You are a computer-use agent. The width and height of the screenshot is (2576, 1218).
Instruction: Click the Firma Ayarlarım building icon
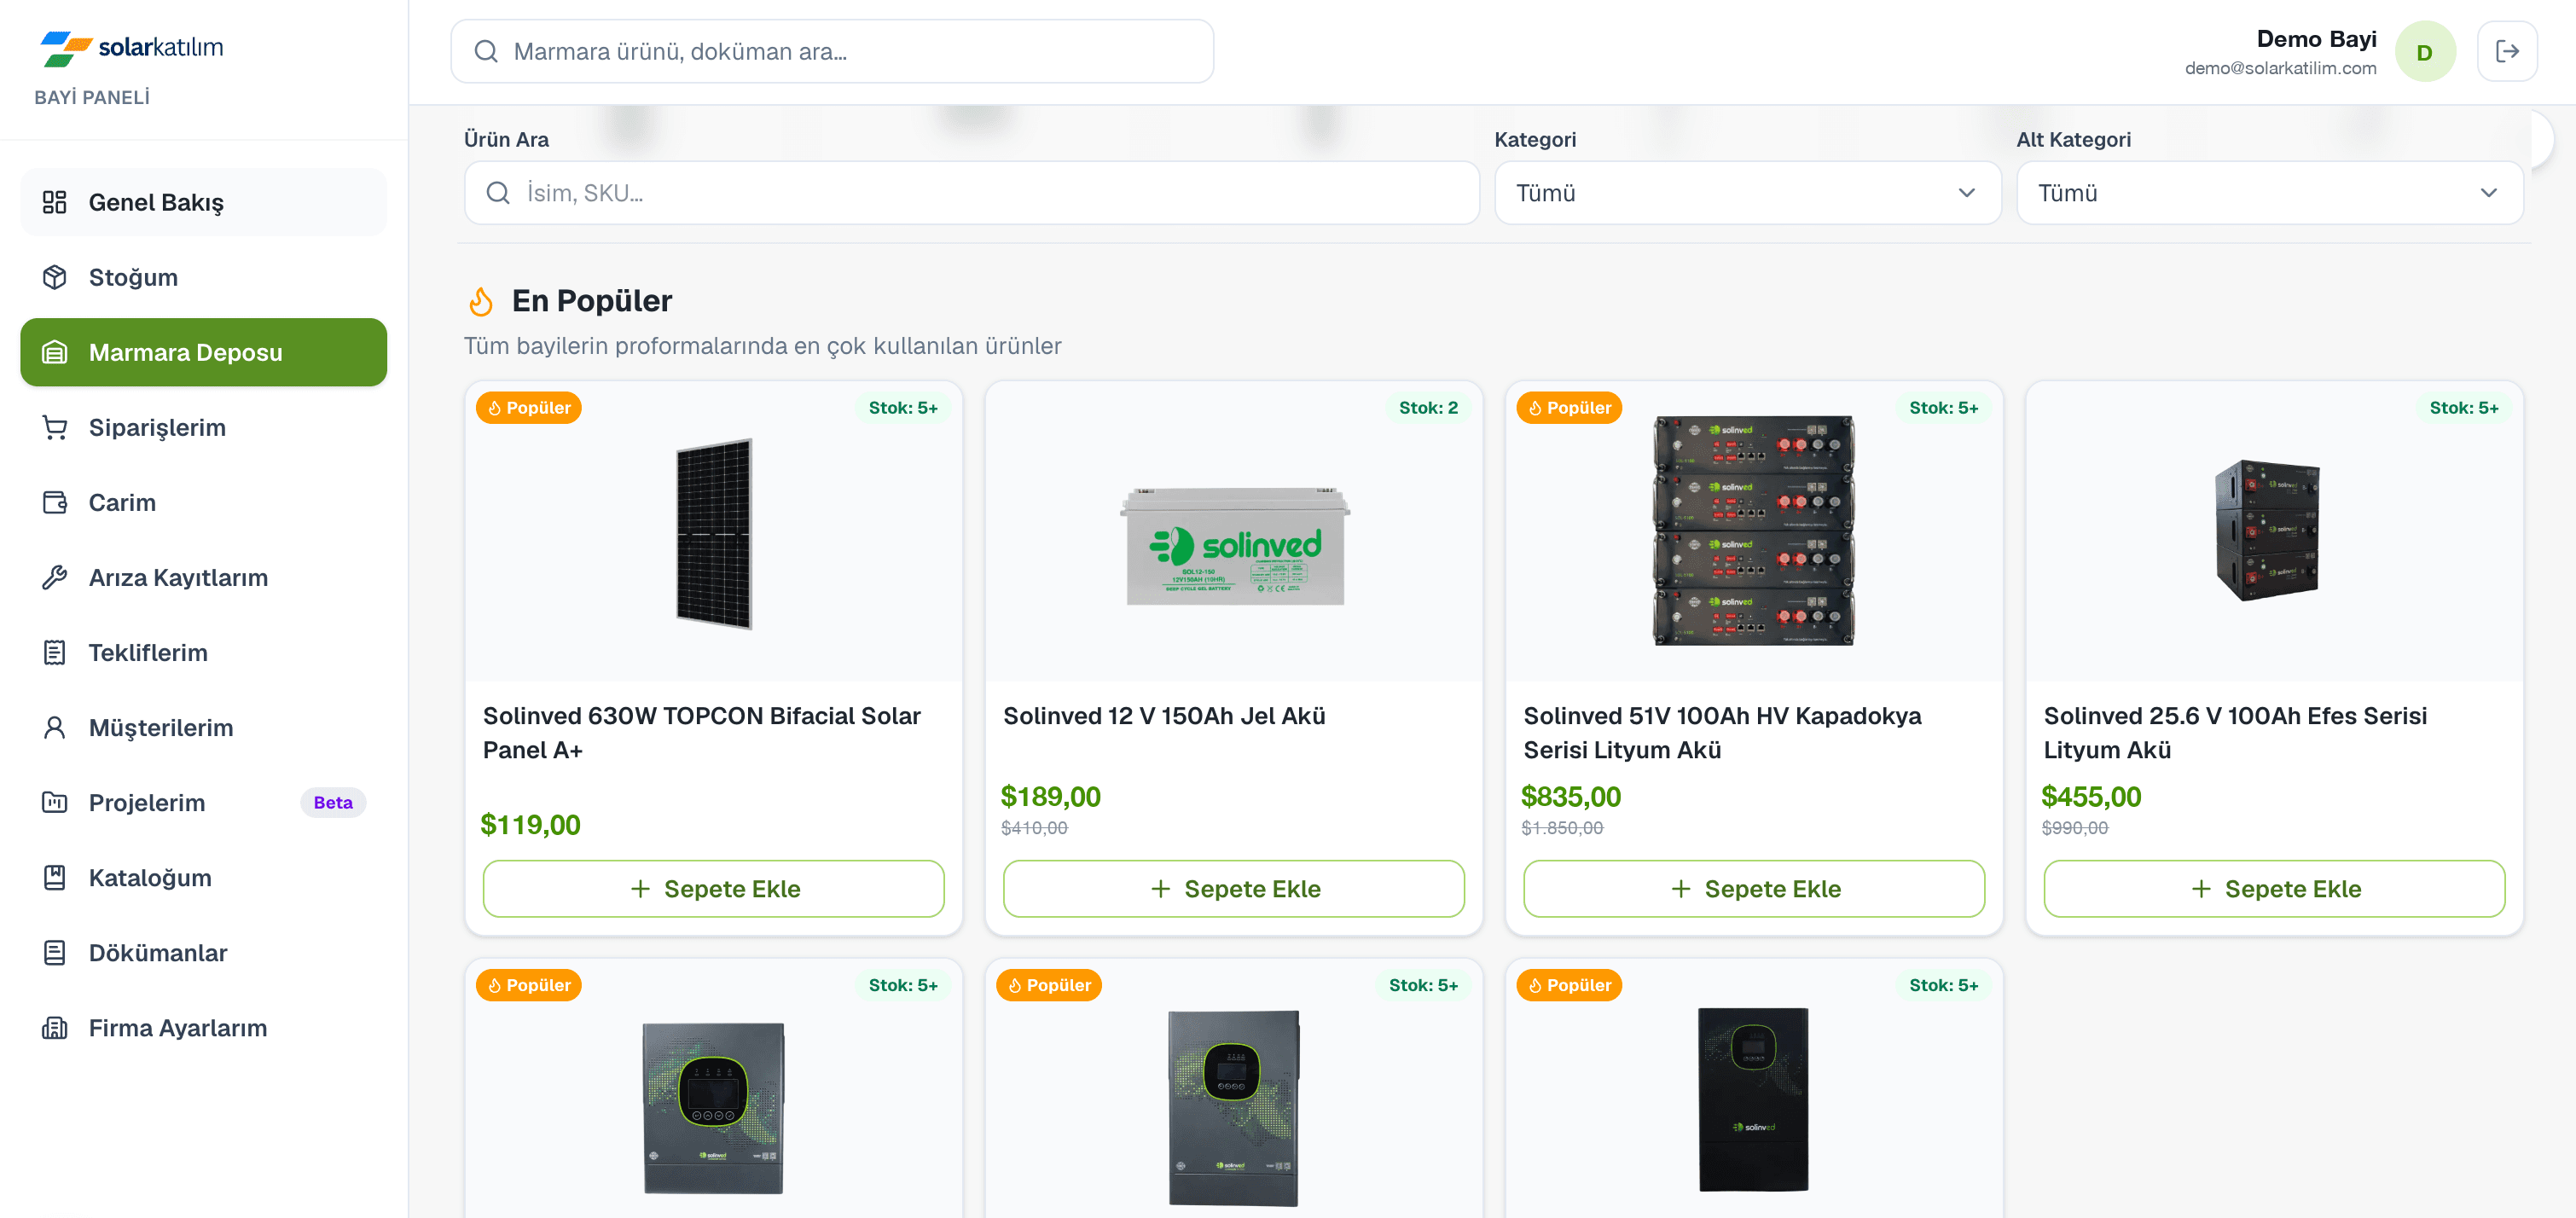point(54,1027)
